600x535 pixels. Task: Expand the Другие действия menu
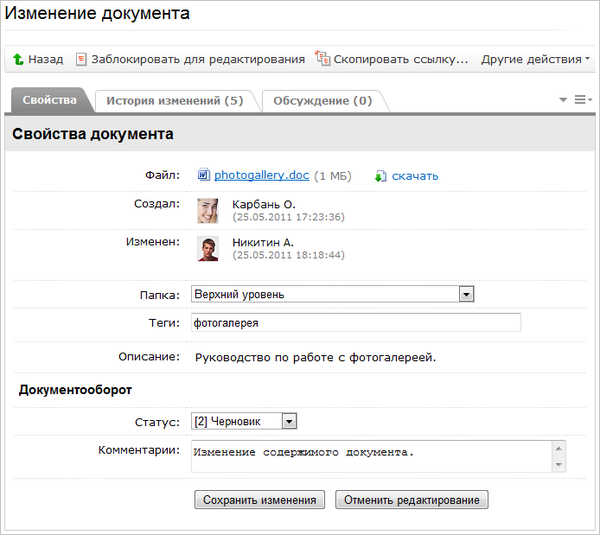pos(535,60)
